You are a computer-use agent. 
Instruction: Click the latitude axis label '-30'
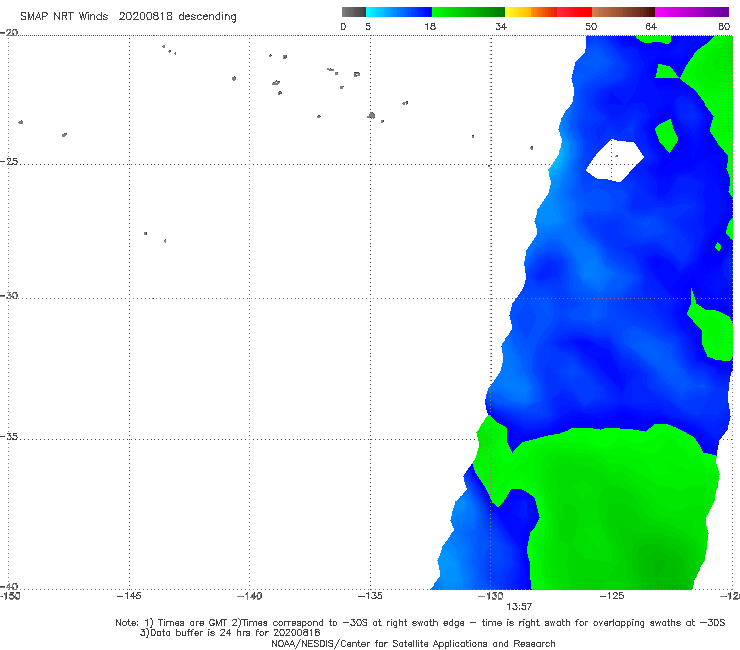(x=9, y=295)
